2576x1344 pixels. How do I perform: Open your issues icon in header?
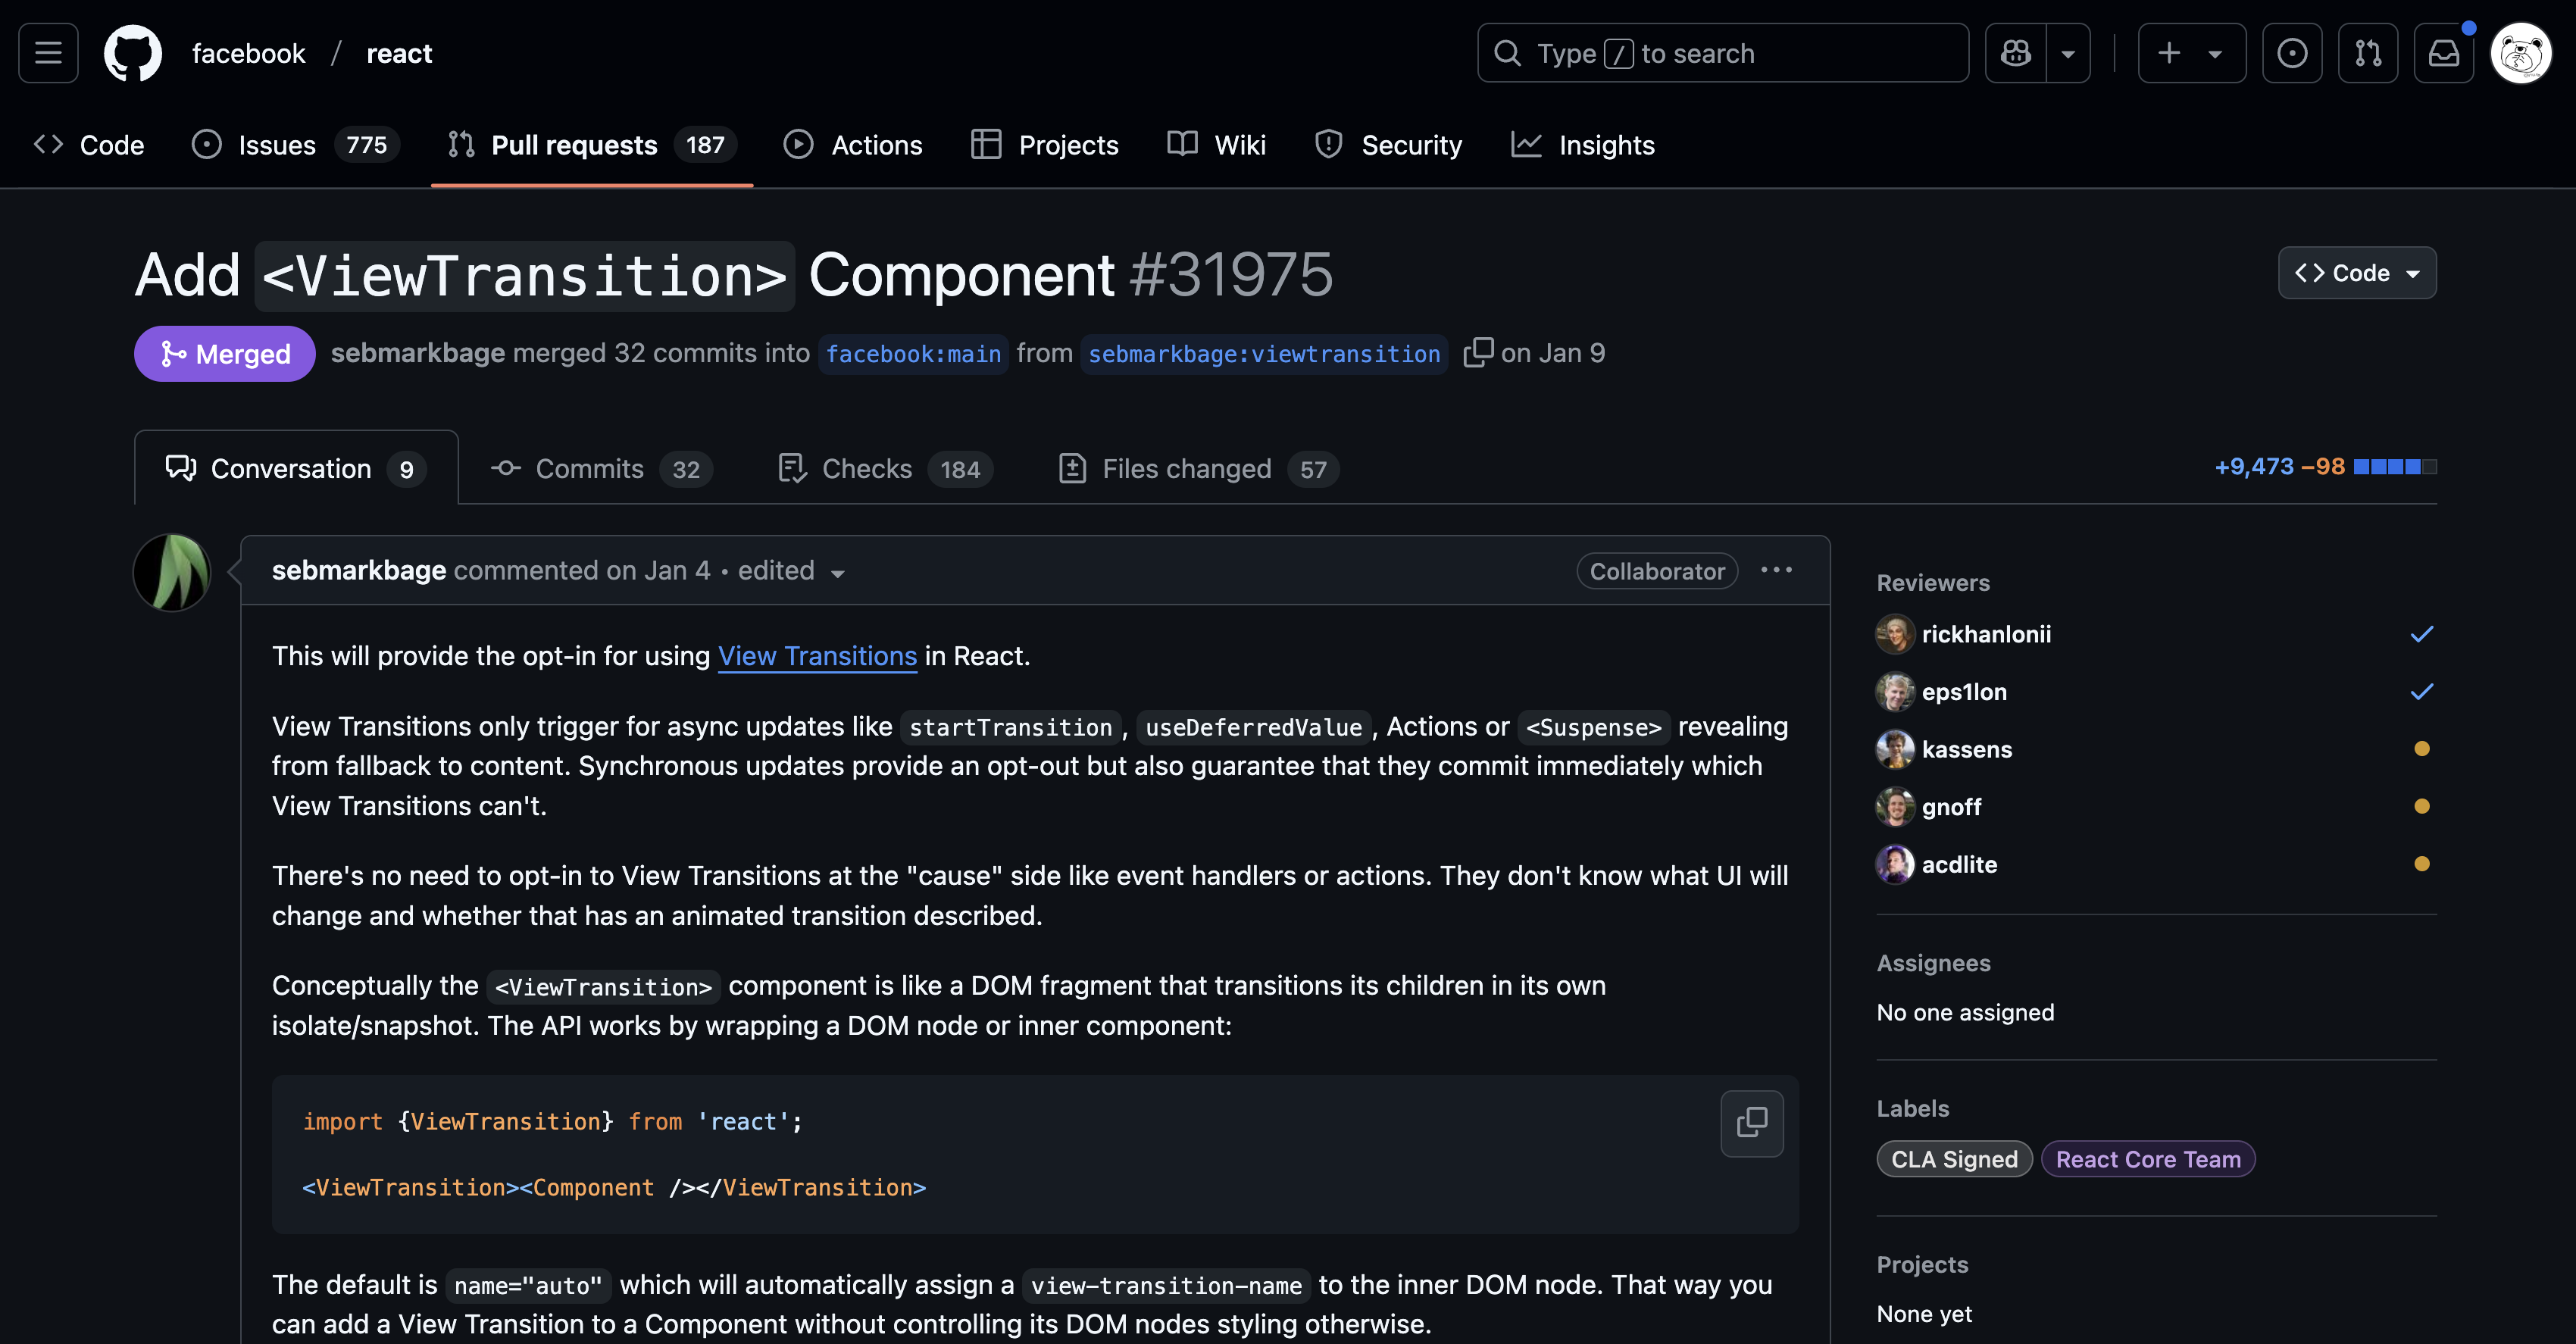pos(2292,53)
